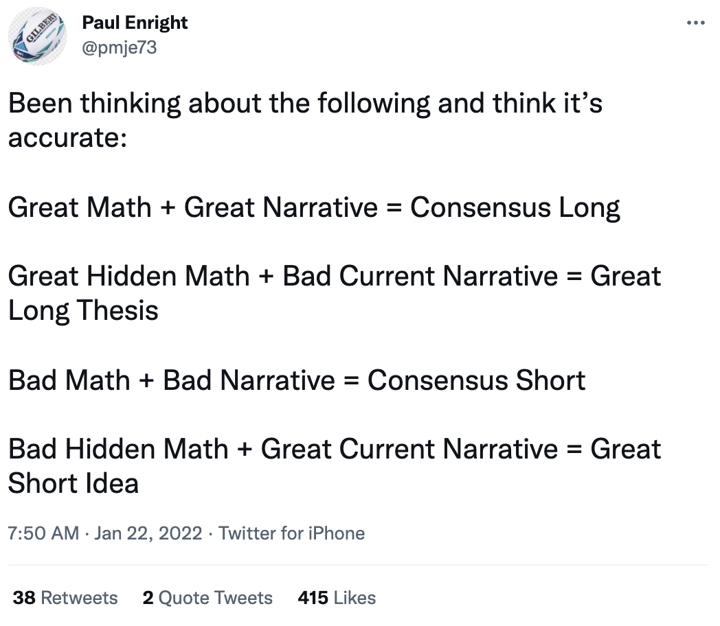Open Paul Enright's profile via display name
The width and height of the screenshot is (720, 626).
click(135, 23)
